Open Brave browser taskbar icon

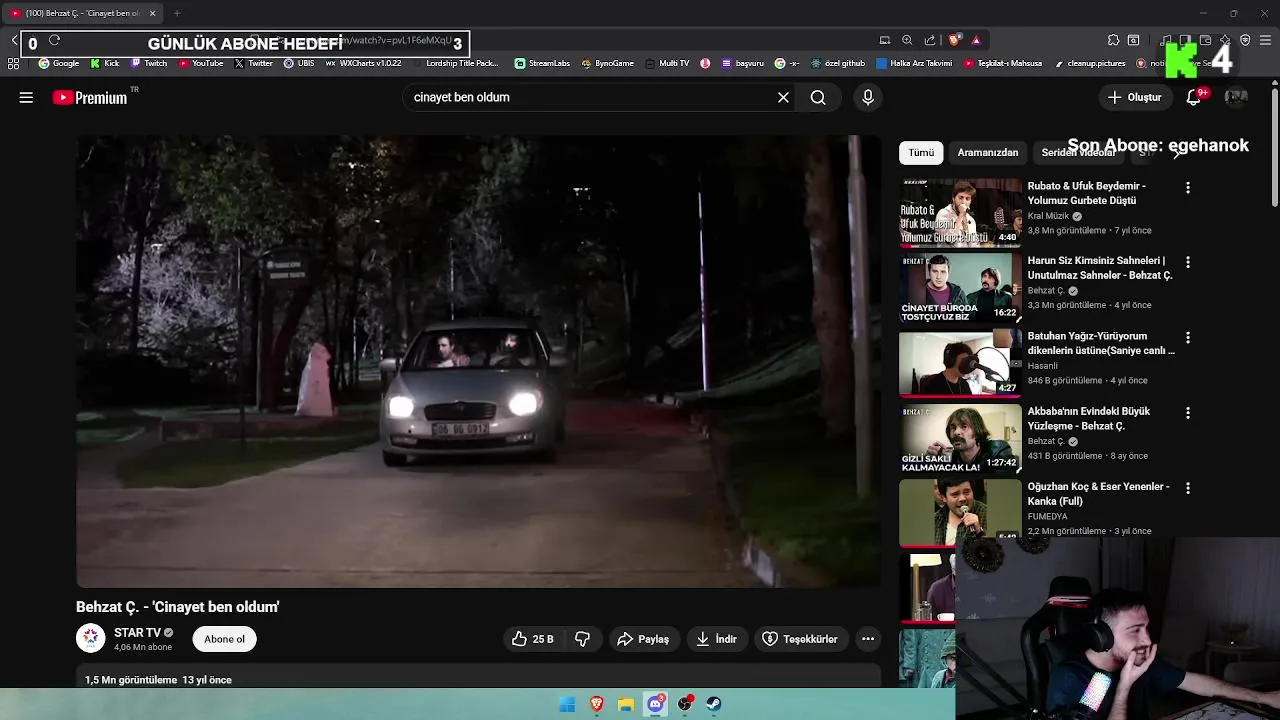click(597, 704)
